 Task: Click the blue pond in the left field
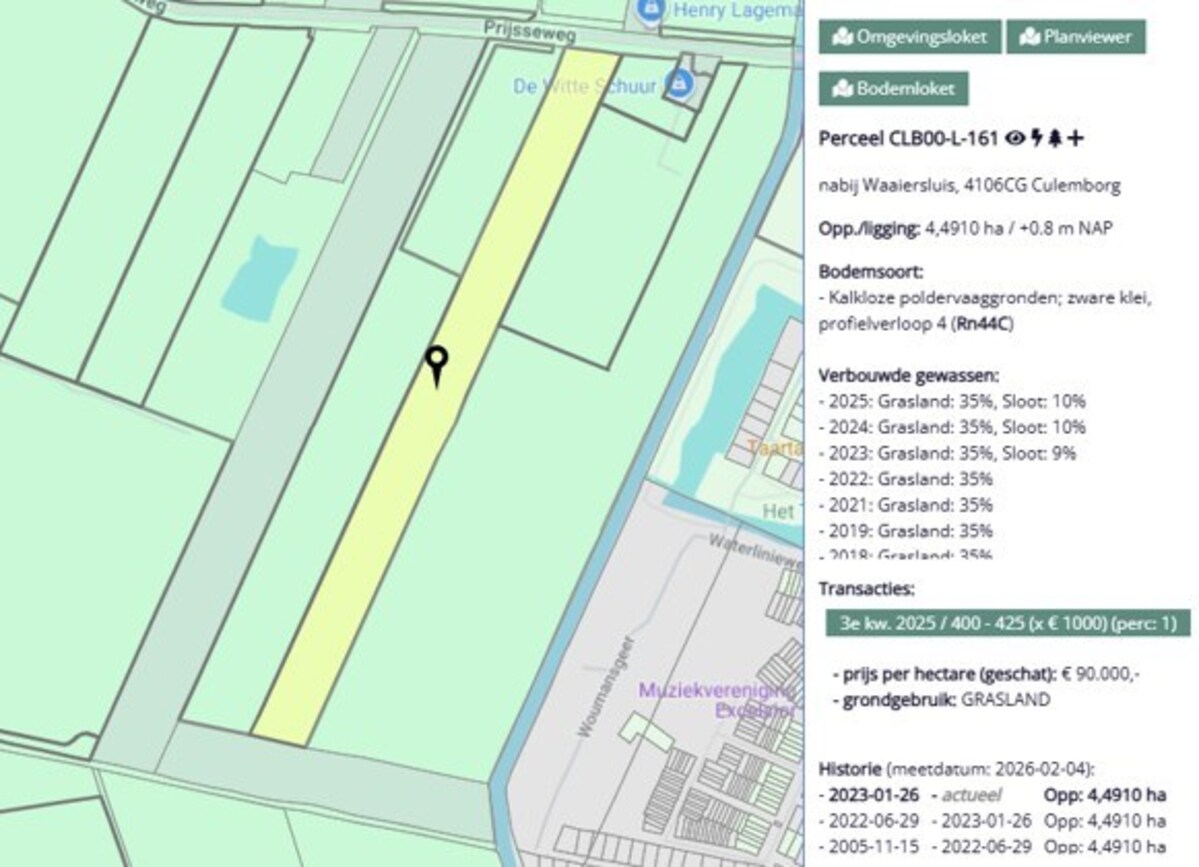click(x=258, y=279)
